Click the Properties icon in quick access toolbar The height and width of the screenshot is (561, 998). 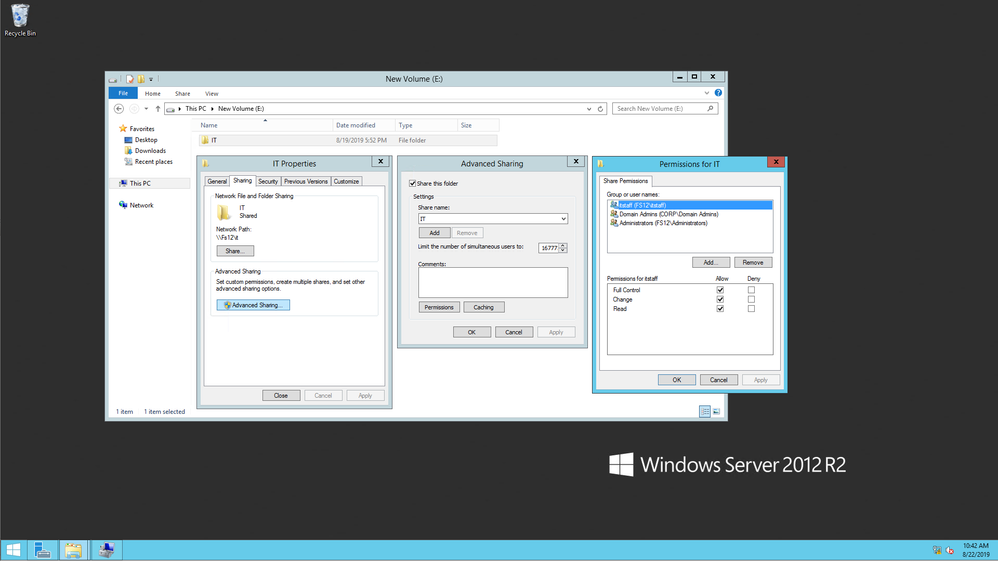tap(130, 79)
